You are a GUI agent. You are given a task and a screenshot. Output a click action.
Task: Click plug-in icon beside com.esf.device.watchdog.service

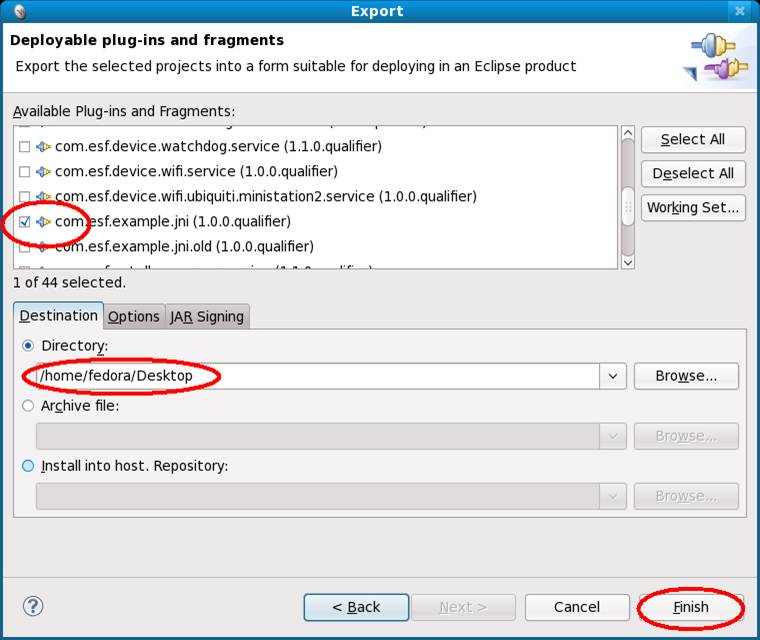44,146
